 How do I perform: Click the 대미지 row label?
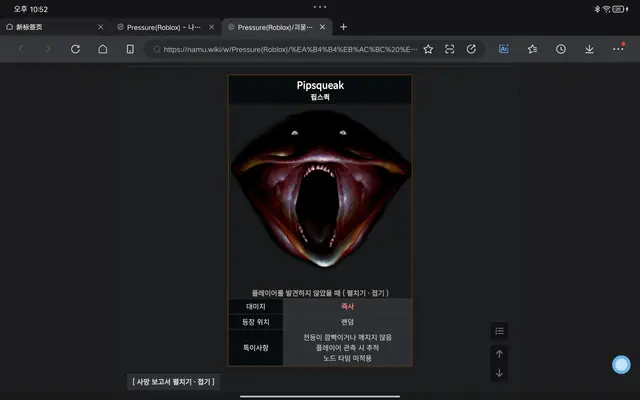click(x=256, y=306)
